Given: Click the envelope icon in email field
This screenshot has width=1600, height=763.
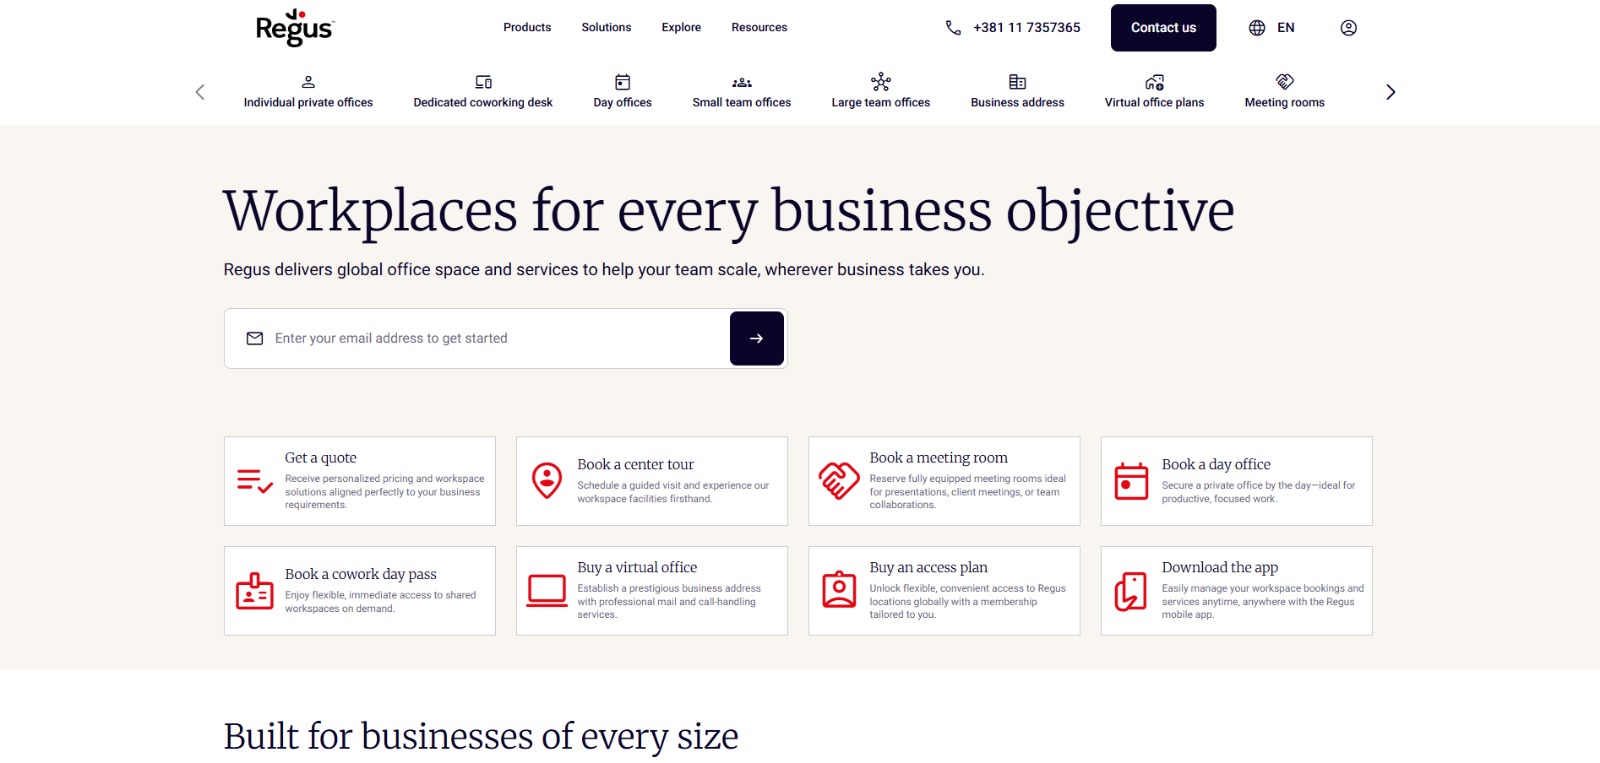Looking at the screenshot, I should pyautogui.click(x=255, y=338).
